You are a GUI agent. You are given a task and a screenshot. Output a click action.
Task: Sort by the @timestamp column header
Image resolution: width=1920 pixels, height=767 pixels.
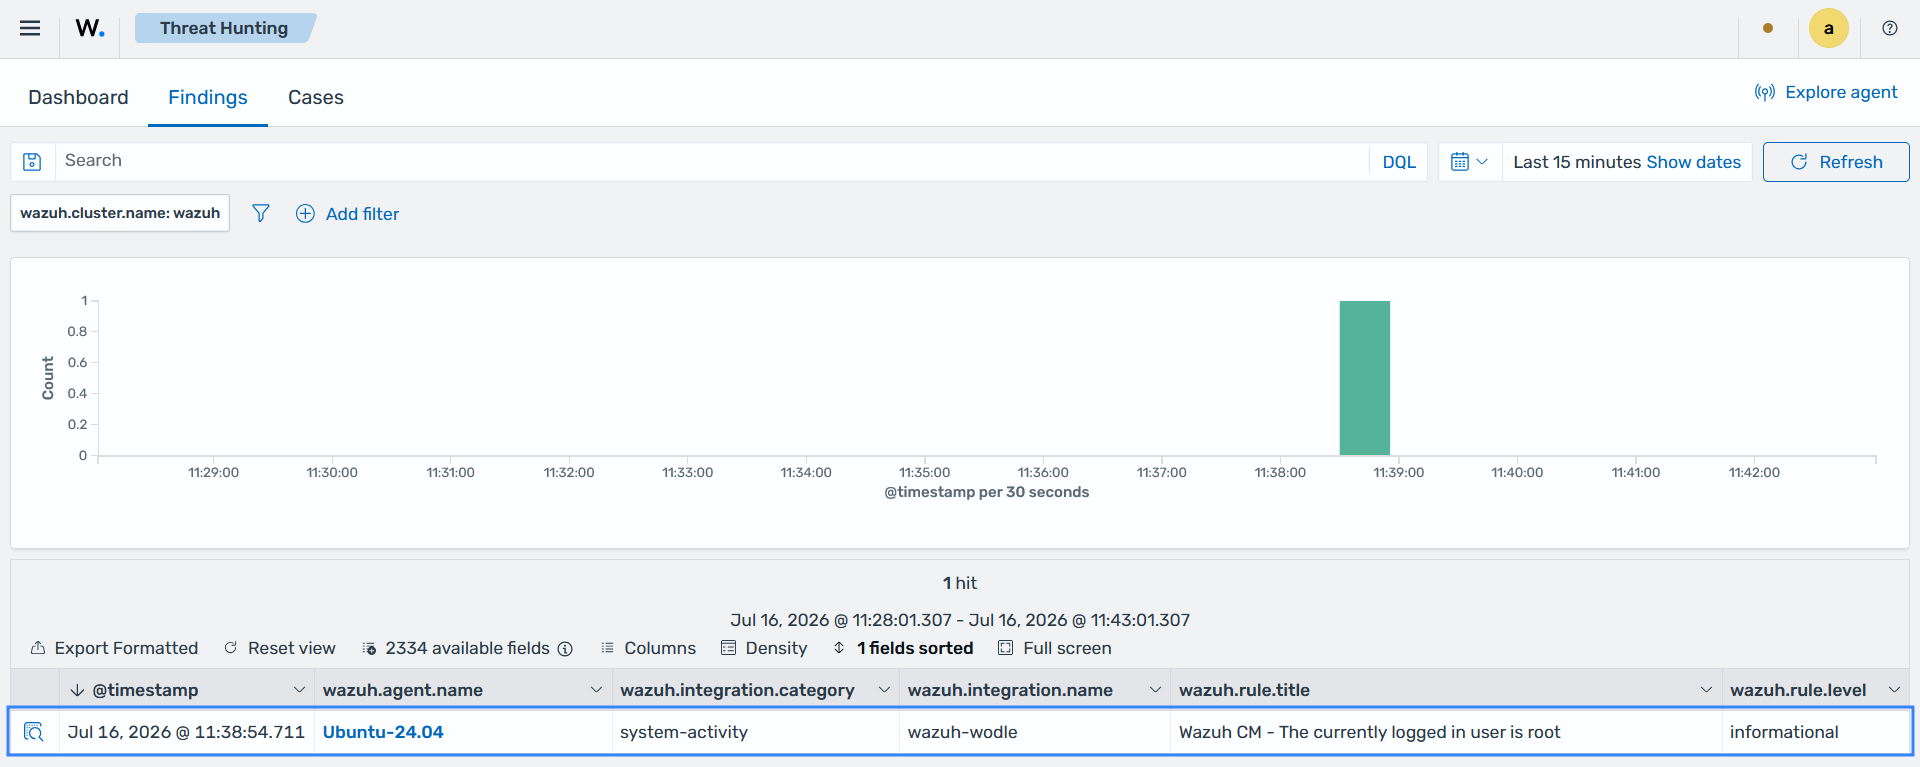click(145, 690)
